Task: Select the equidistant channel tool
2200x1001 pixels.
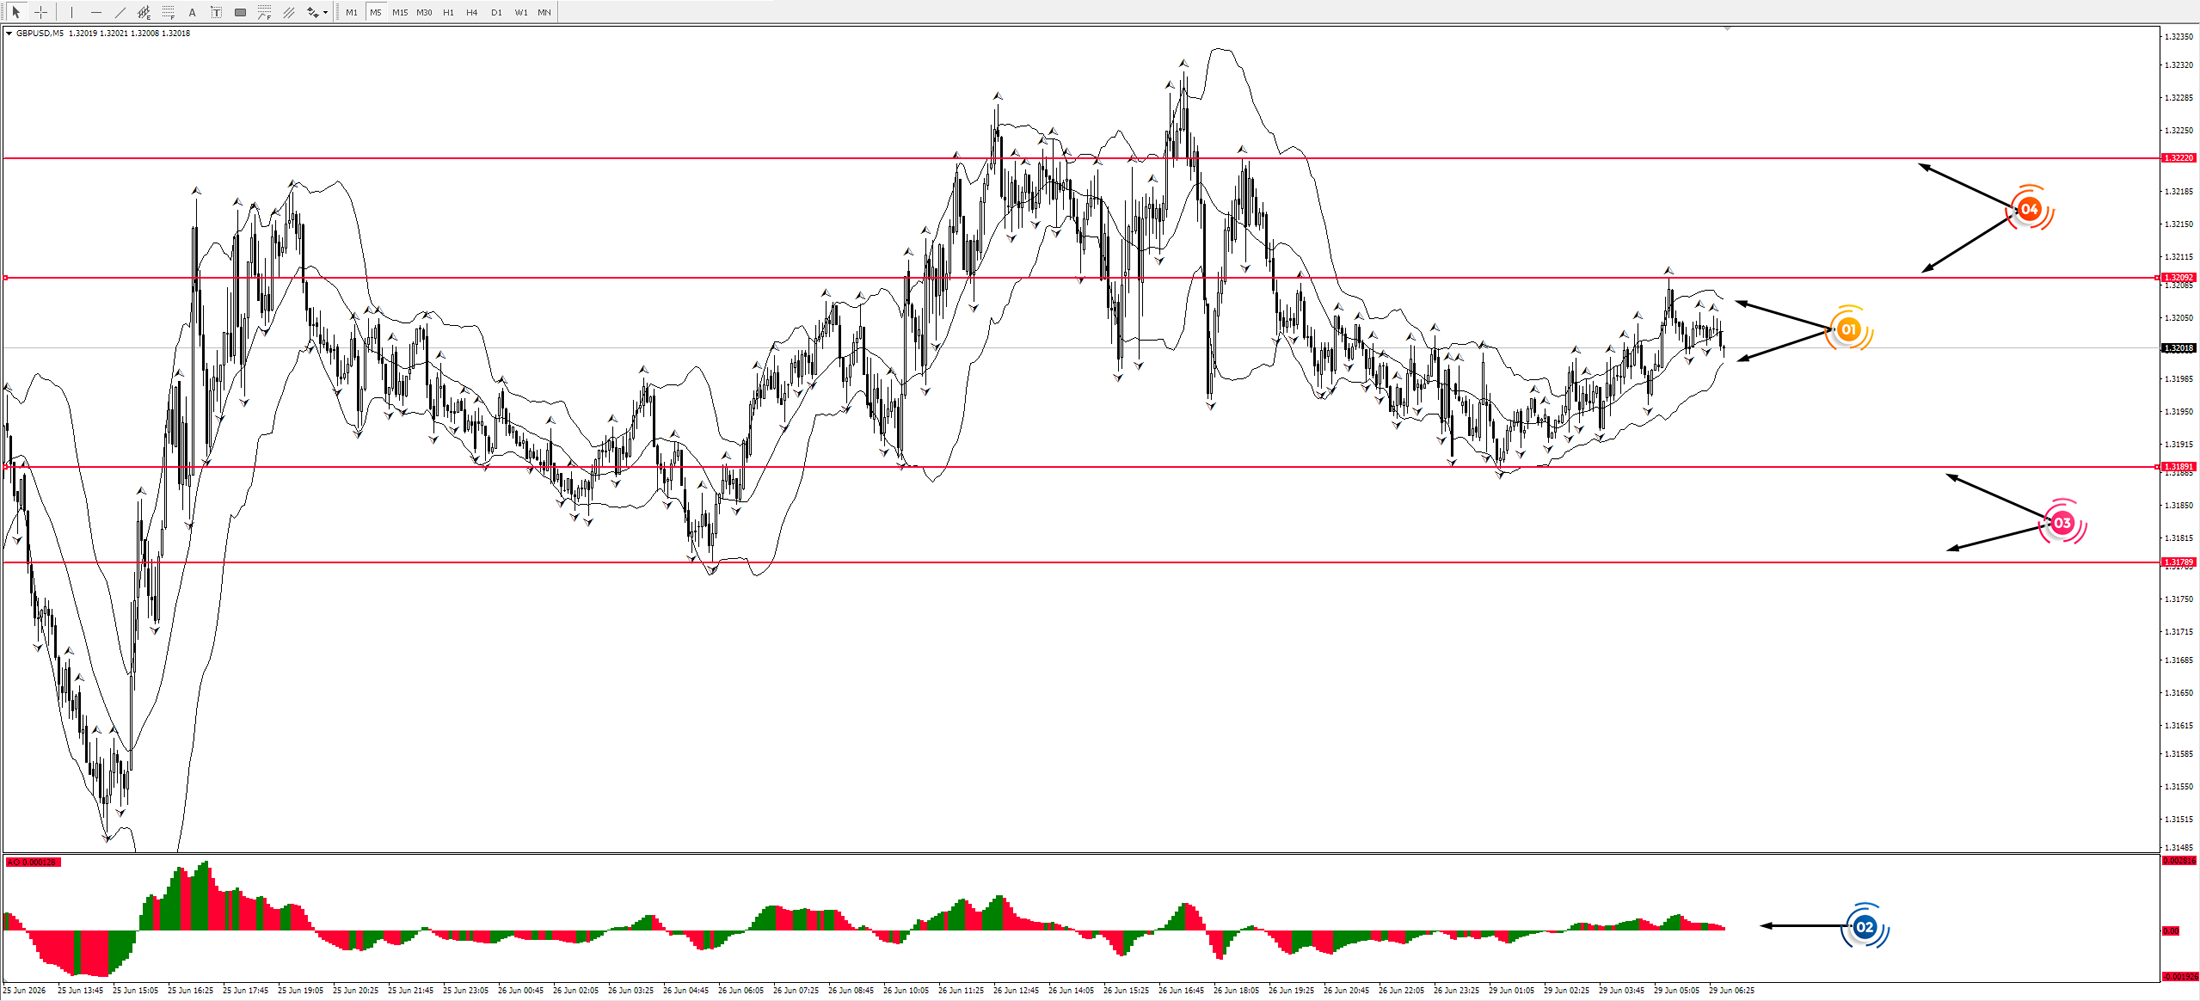Action: tap(144, 12)
